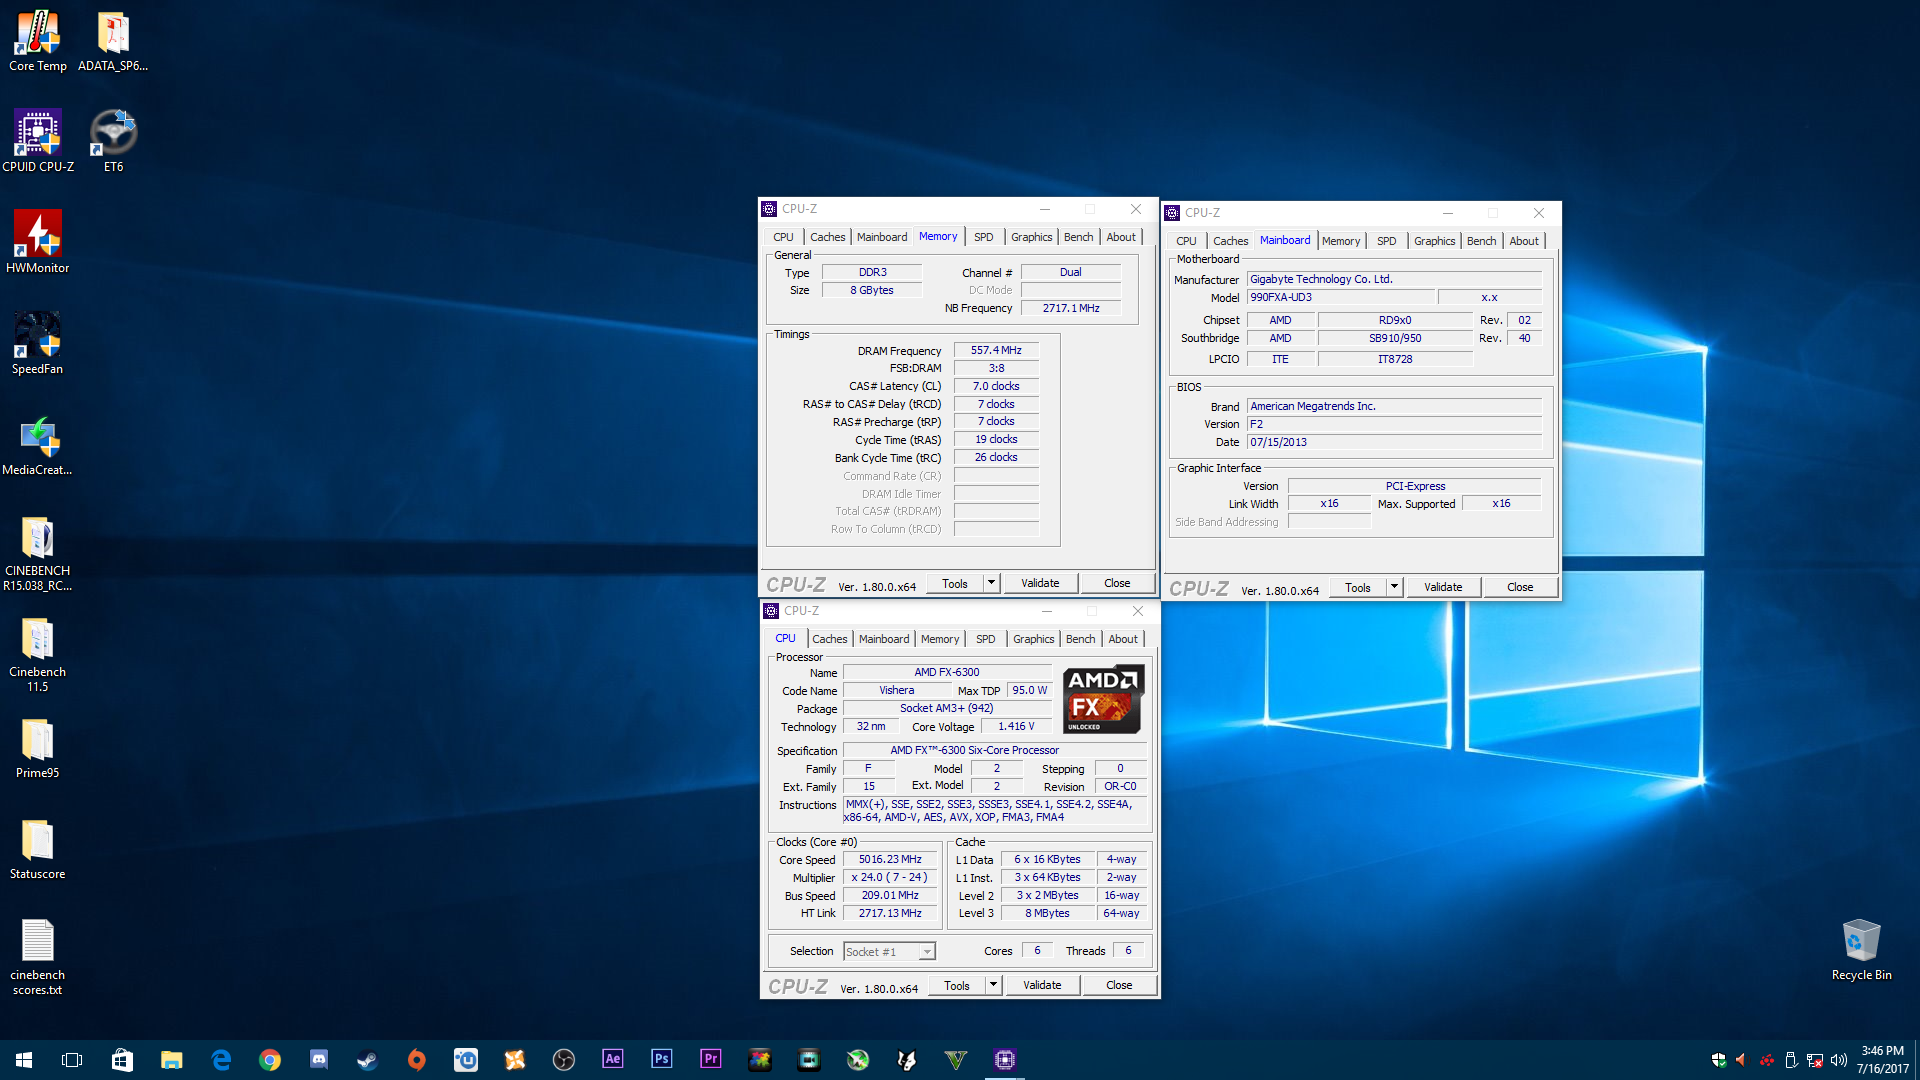The height and width of the screenshot is (1080, 1920).
Task: Launch After Effects from the taskbar
Action: point(613,1060)
